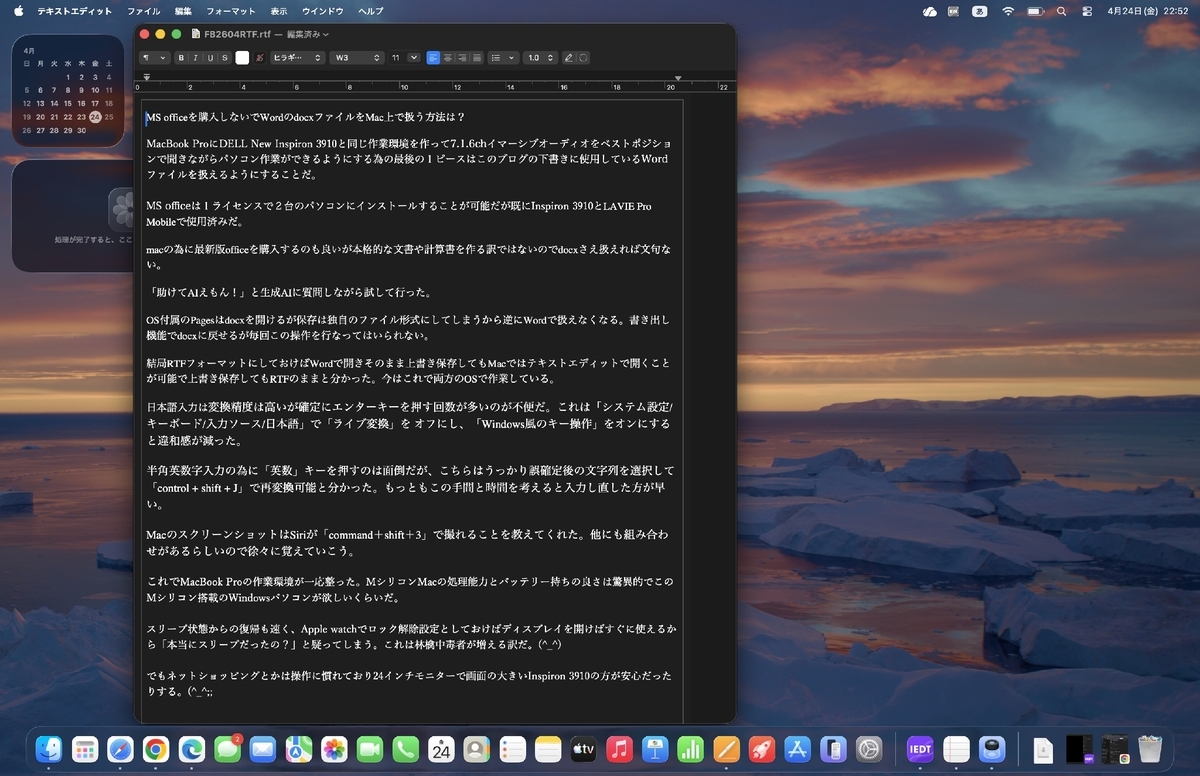The image size is (1200, 776).
Task: Open the 1.0 line spacing dropdown
Action: 540,58
